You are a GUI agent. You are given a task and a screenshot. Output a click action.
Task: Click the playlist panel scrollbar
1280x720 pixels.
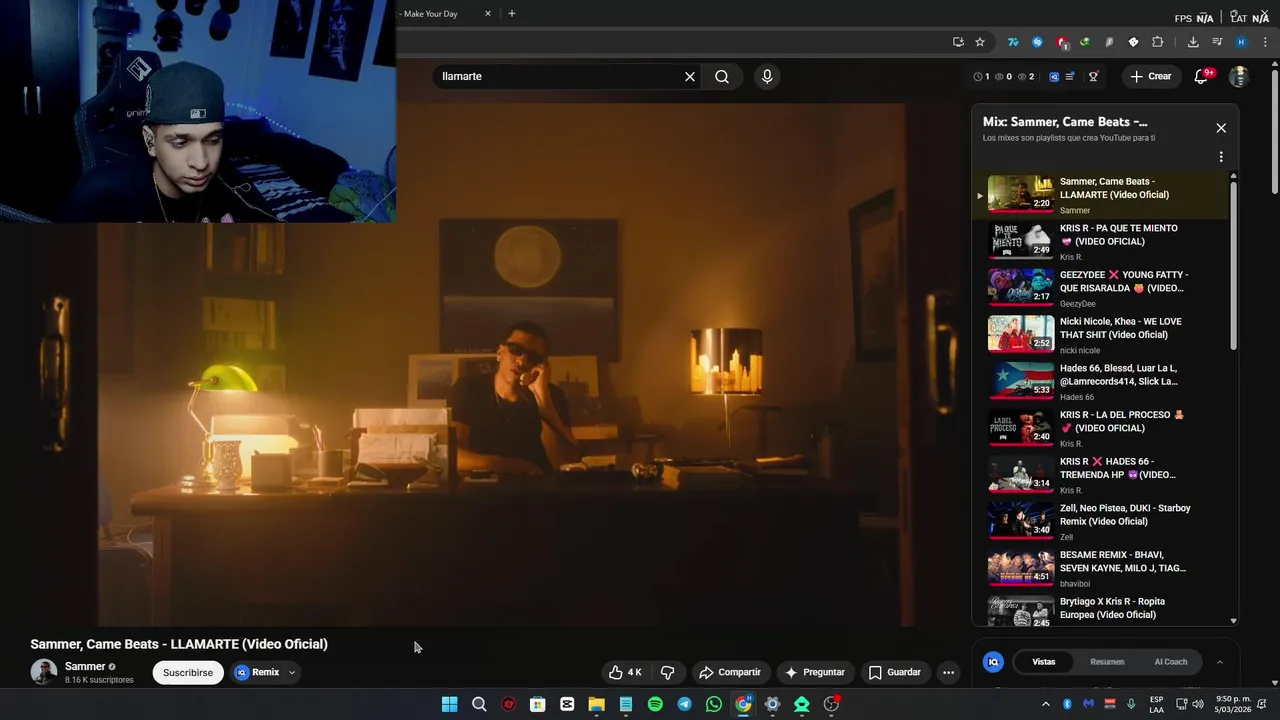pos(1233,265)
